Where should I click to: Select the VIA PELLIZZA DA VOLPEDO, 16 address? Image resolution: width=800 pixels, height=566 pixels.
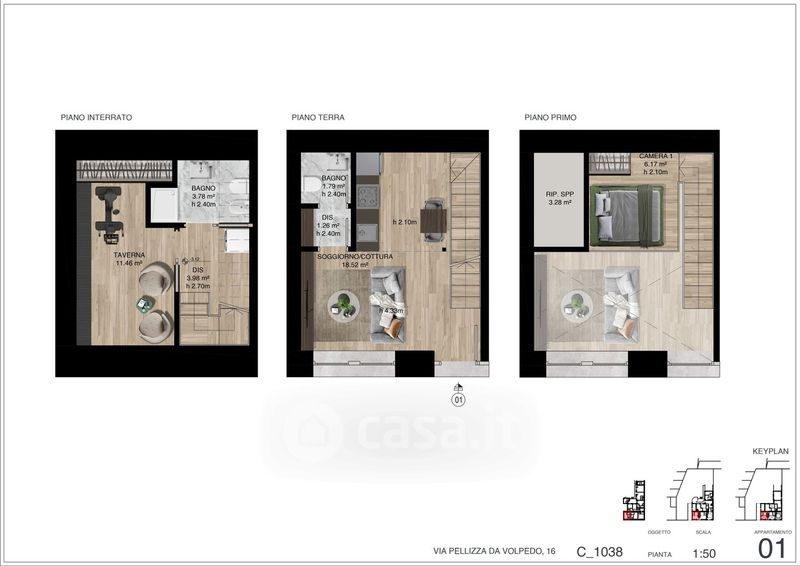click(x=494, y=551)
